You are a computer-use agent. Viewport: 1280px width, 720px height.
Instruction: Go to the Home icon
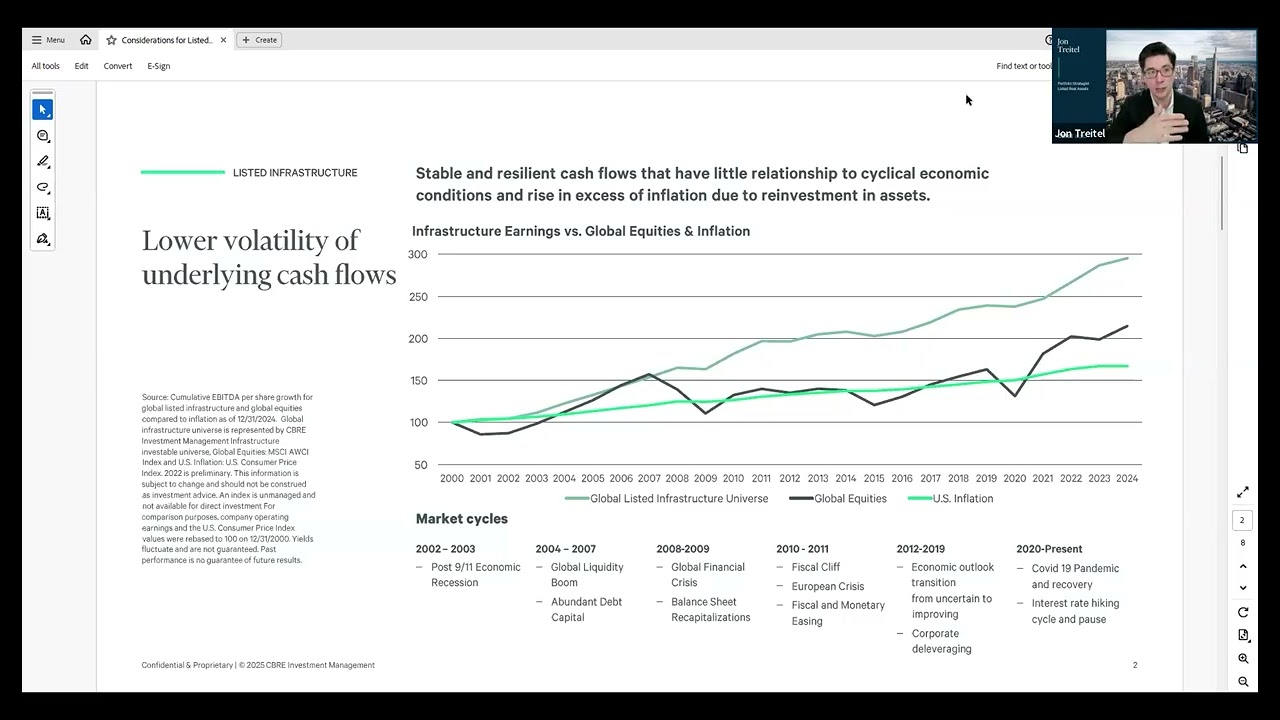click(86, 40)
